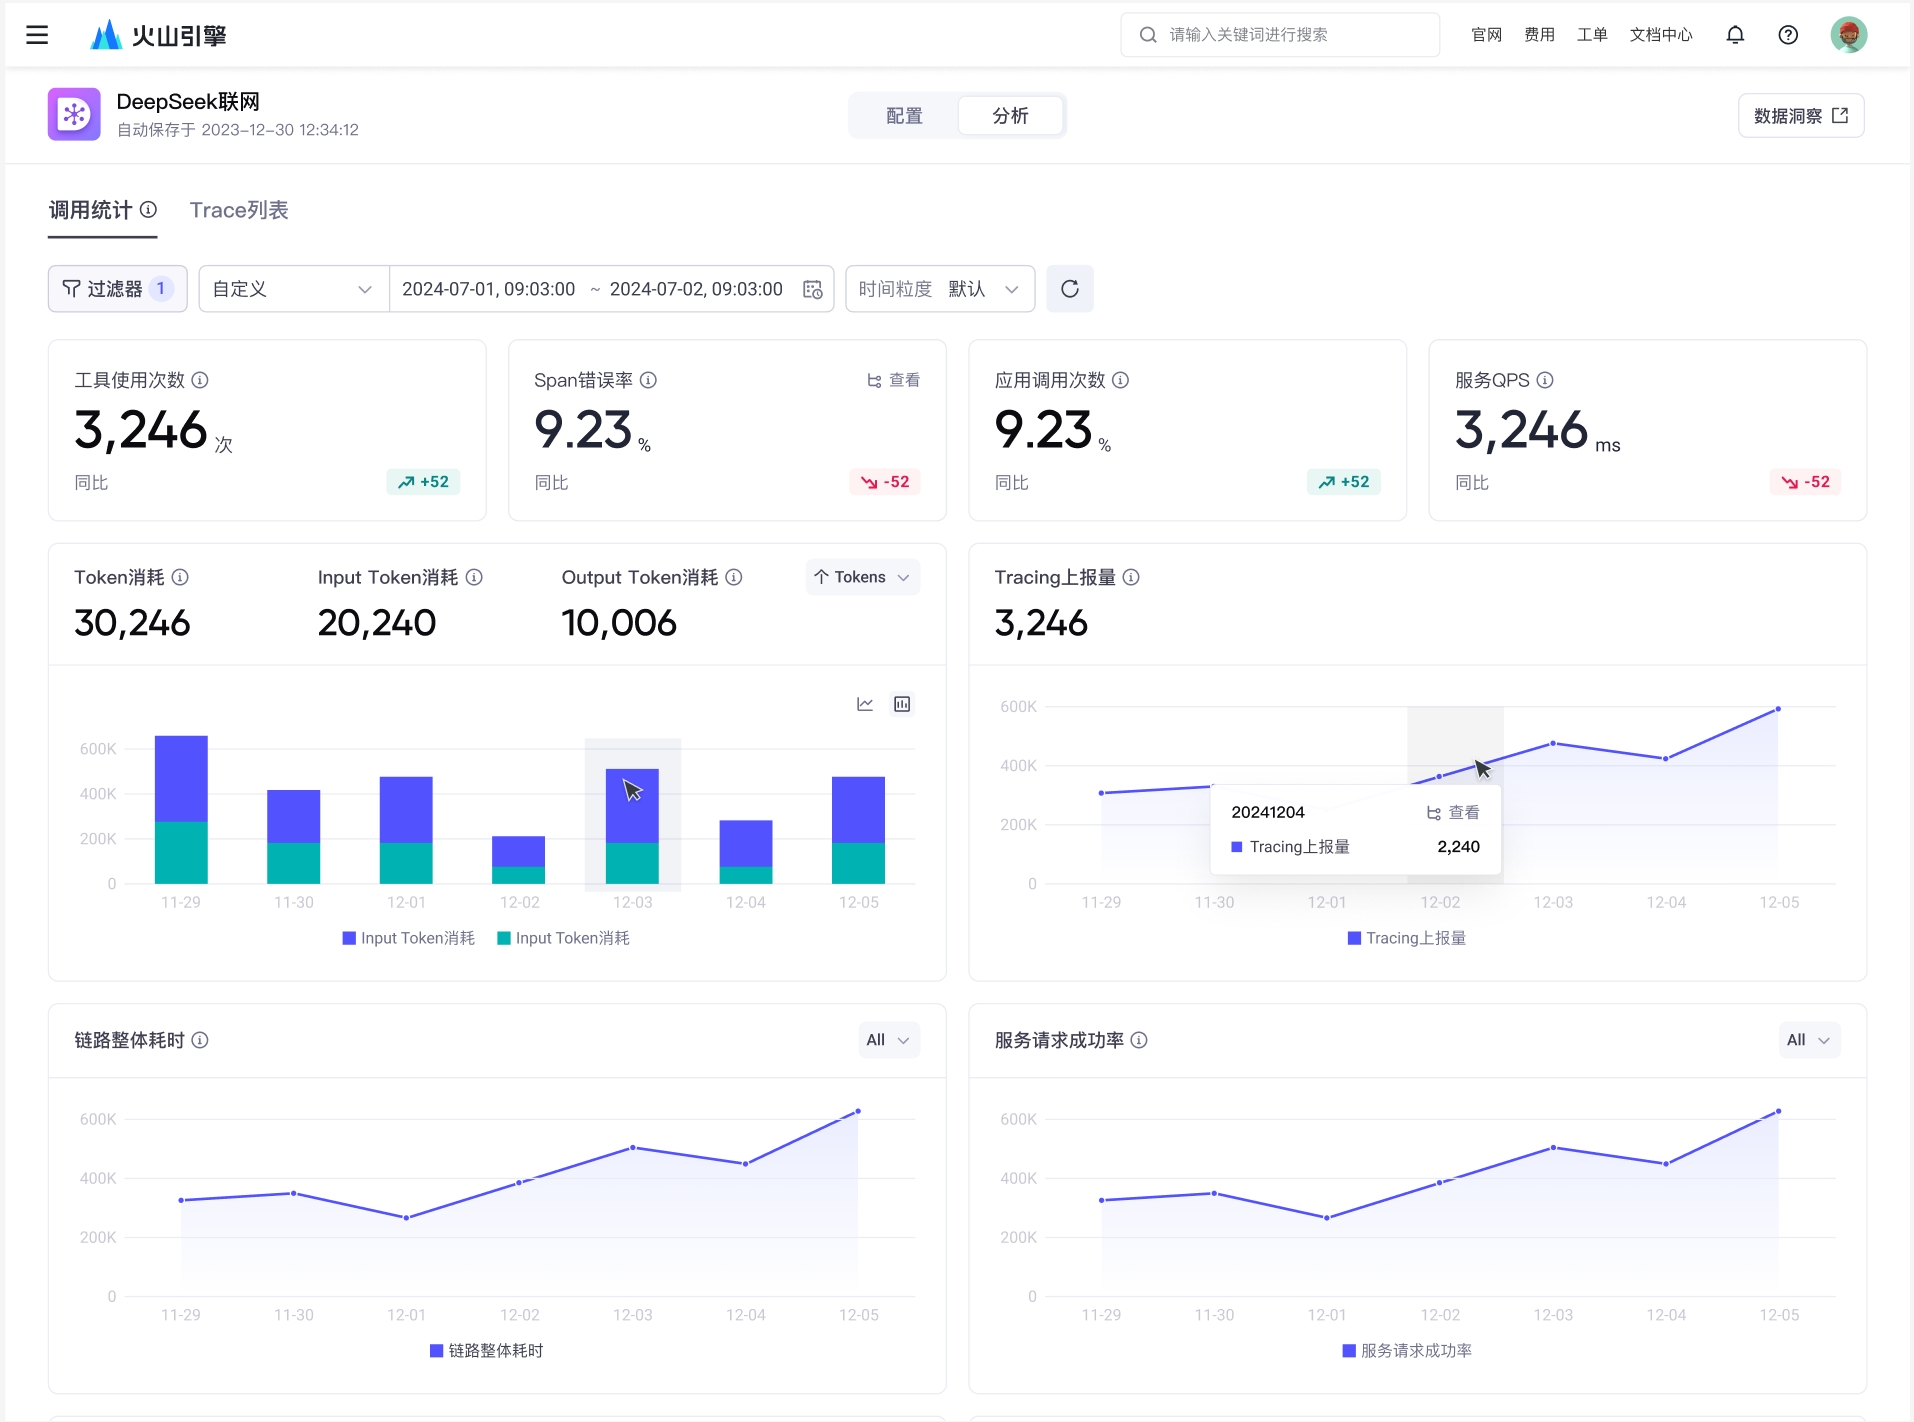Open the calendar date picker icon
Screen dimensions: 1914x1422
812,289
